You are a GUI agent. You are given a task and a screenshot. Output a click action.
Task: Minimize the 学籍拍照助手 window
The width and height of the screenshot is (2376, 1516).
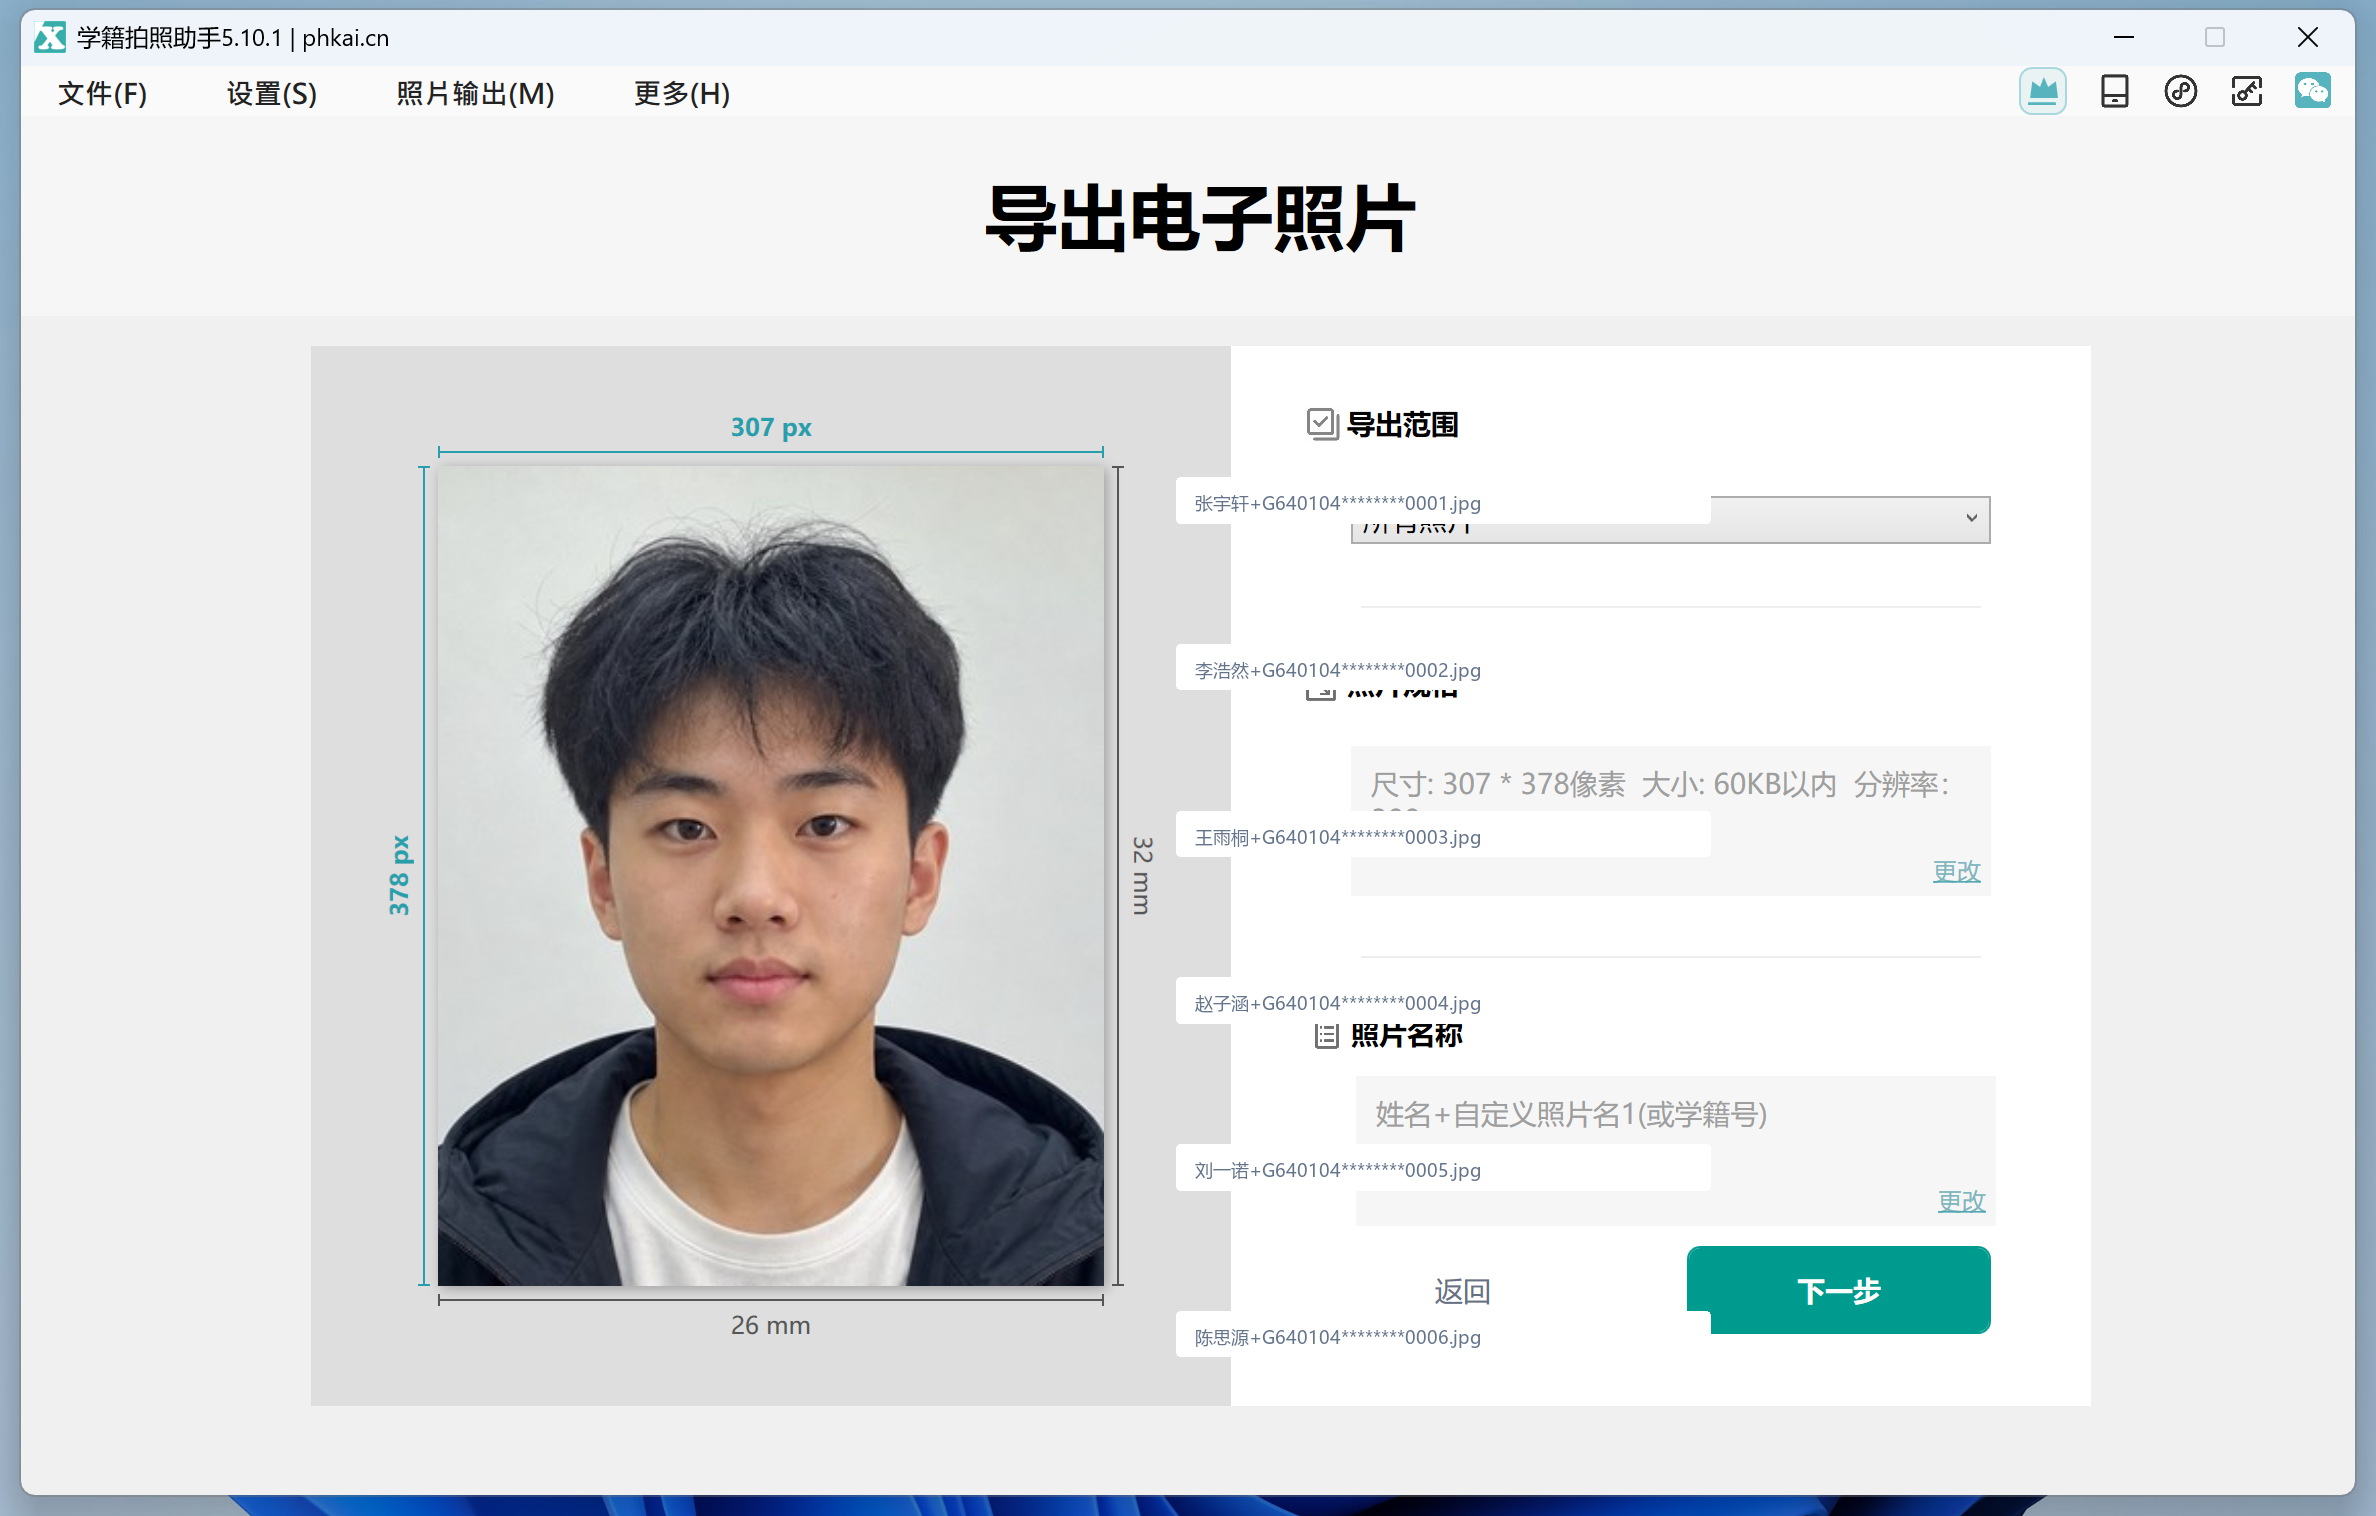[2124, 38]
